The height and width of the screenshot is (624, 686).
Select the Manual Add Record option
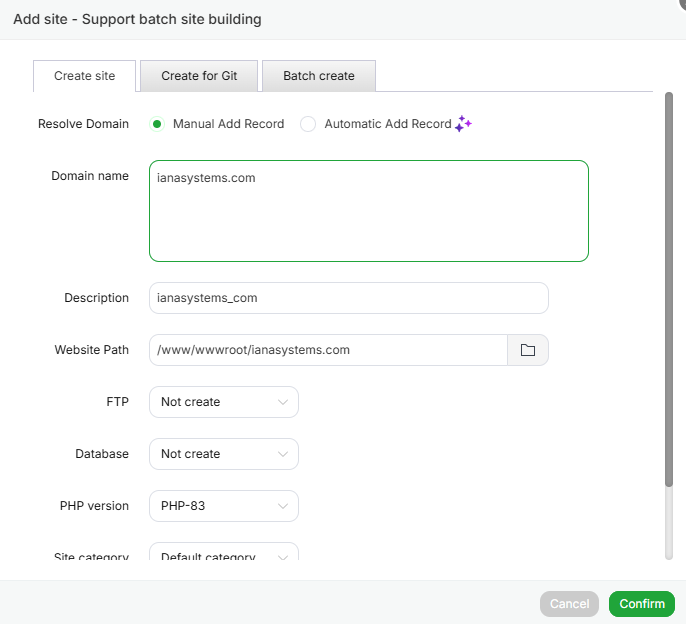click(157, 124)
